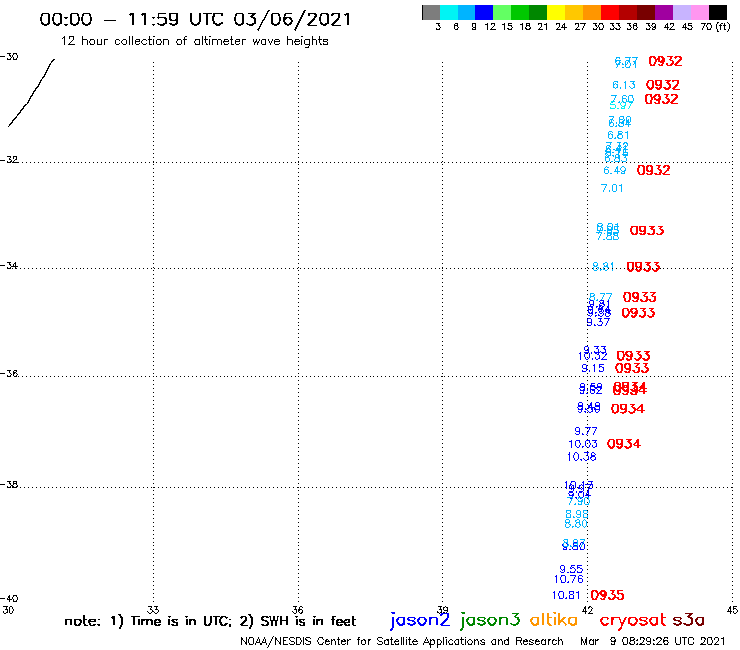Click red time '0934' beside 10.03
This screenshot has height=650, width=740.
(x=624, y=444)
